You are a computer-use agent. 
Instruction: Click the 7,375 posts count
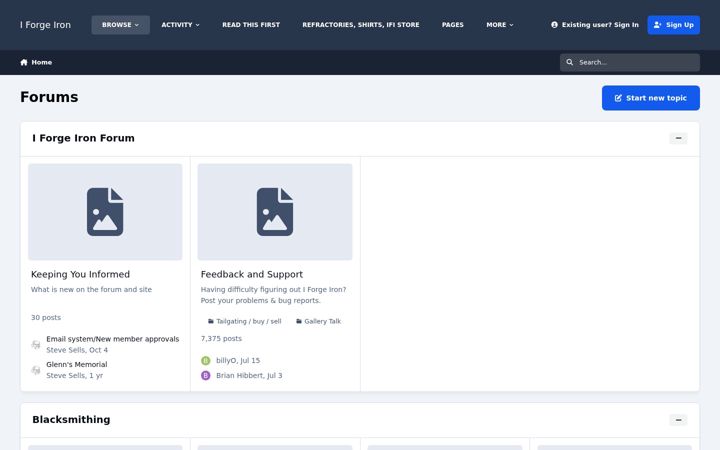tap(221, 338)
